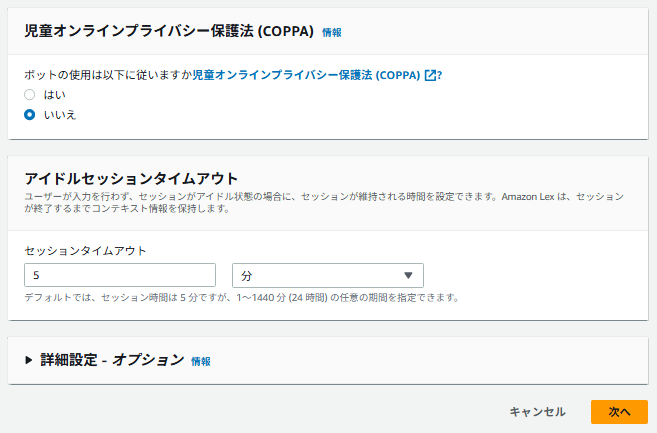This screenshot has height=433, width=657.
Task: Click the session timeout field containing 5
Action: coord(120,275)
